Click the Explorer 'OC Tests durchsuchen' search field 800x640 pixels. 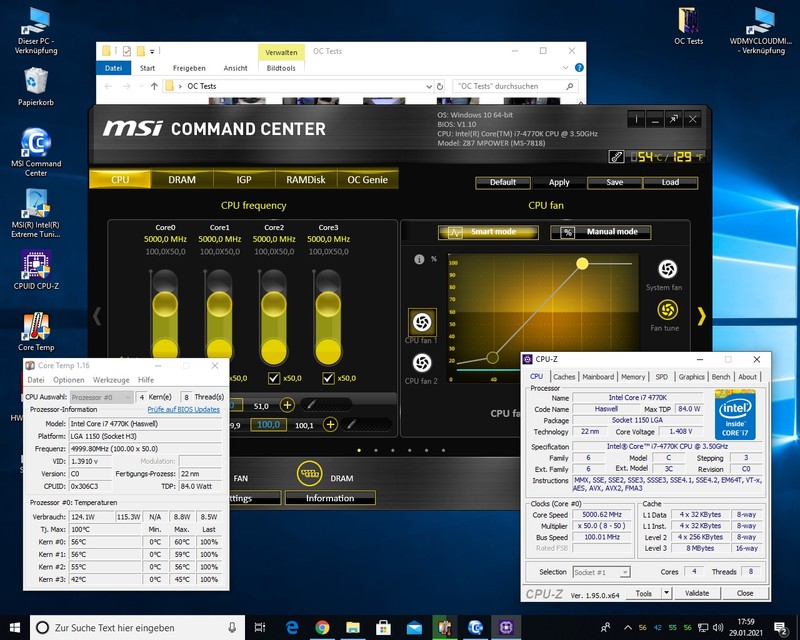pyautogui.click(x=515, y=86)
